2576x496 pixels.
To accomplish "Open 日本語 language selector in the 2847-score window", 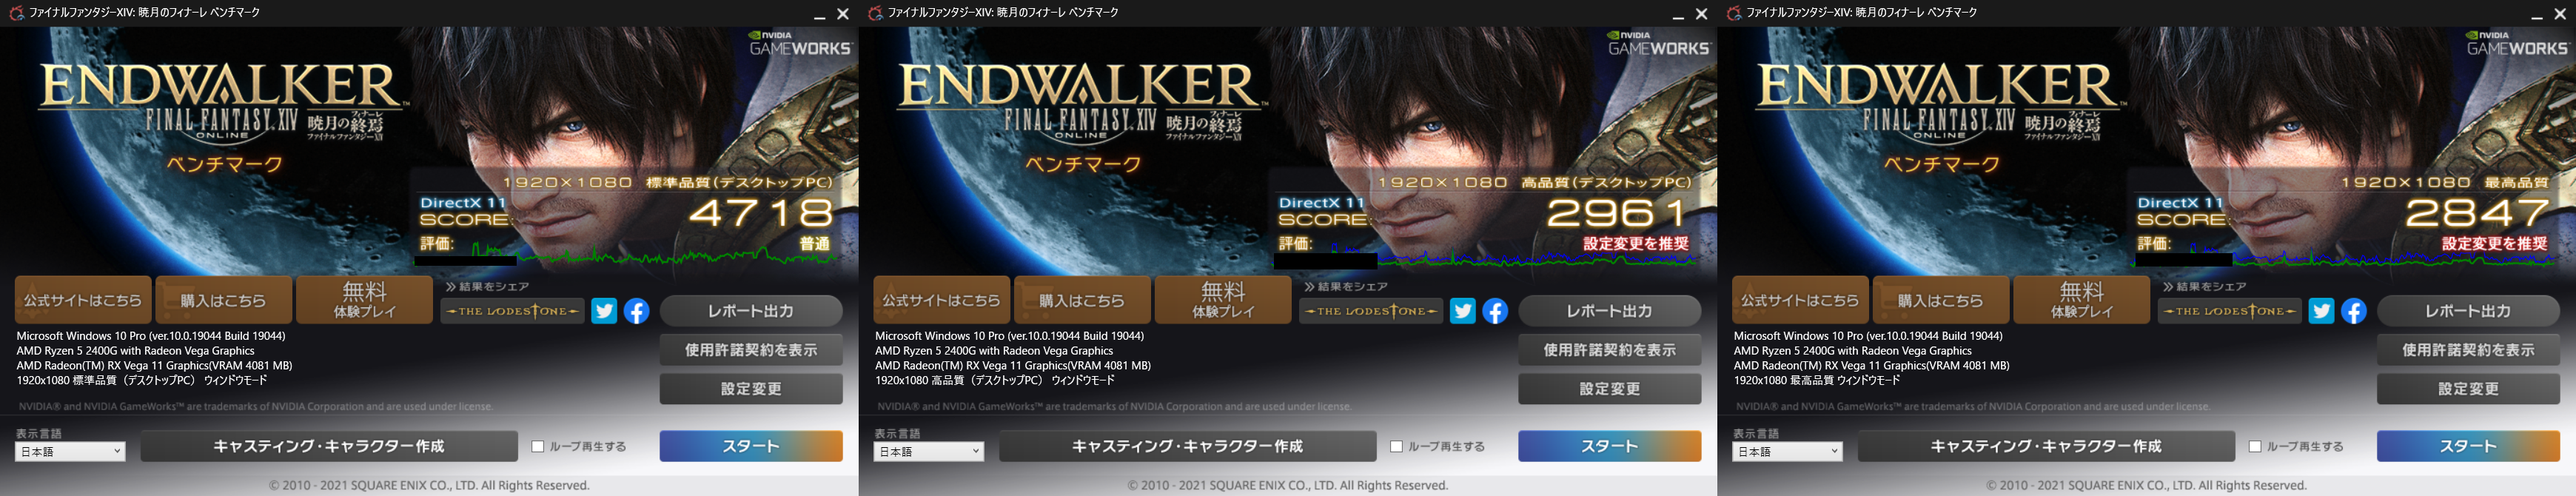I will point(1787,452).
